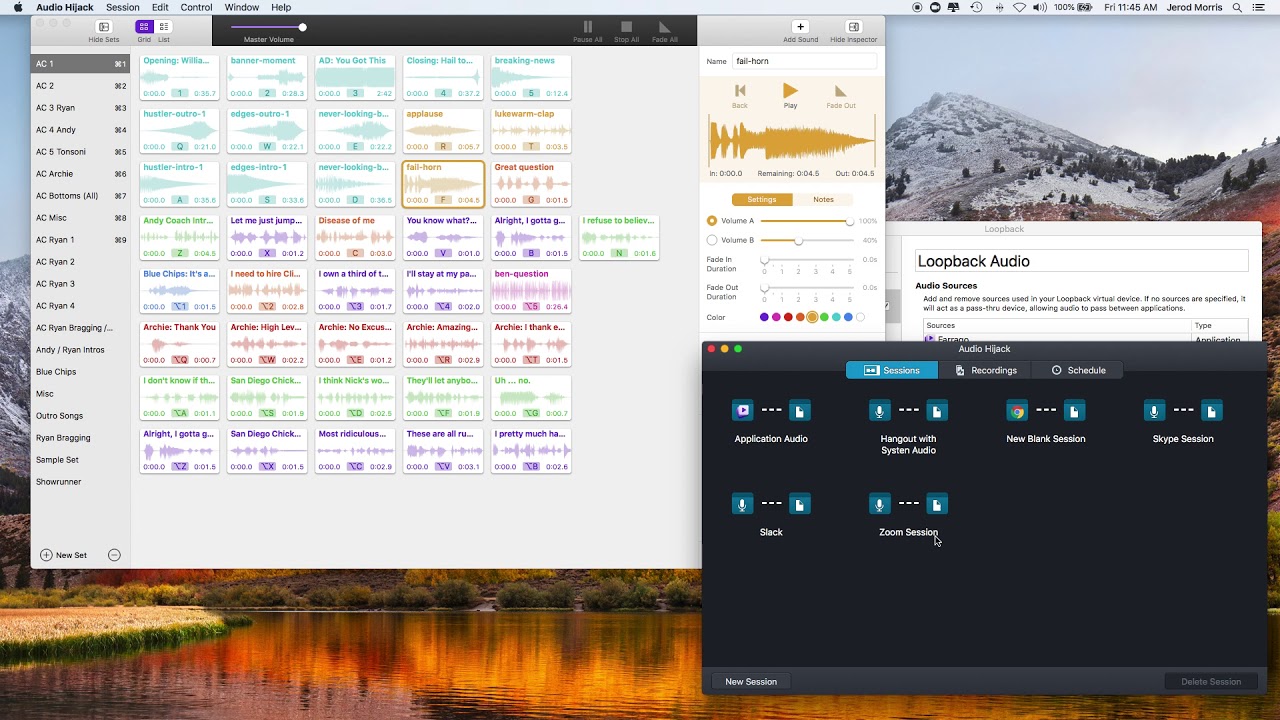Choose the purple color swatch

point(764,317)
